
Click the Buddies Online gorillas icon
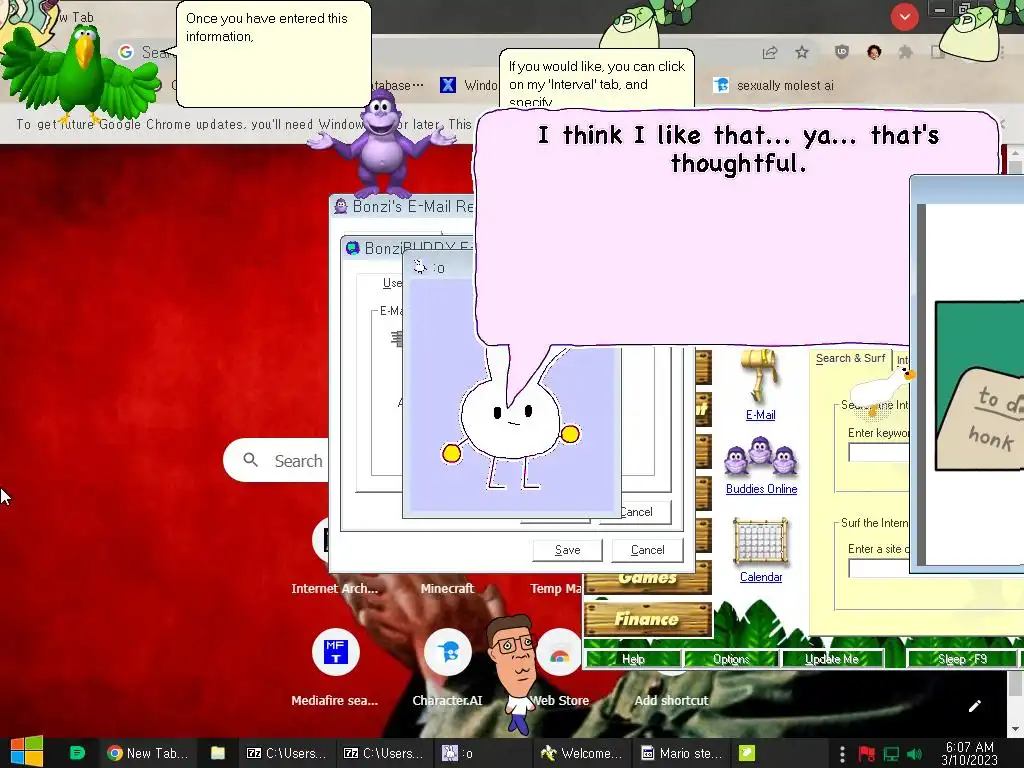(760, 456)
